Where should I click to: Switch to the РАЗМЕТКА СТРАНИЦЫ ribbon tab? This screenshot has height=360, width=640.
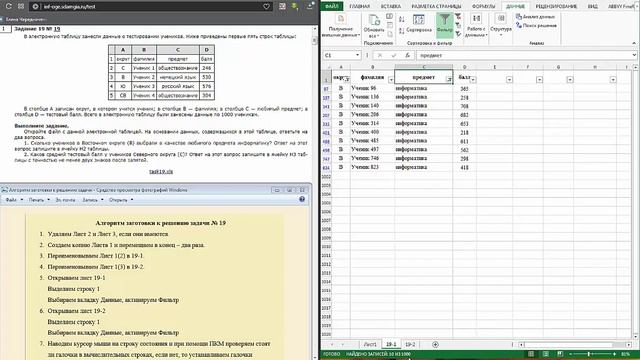coord(436,6)
